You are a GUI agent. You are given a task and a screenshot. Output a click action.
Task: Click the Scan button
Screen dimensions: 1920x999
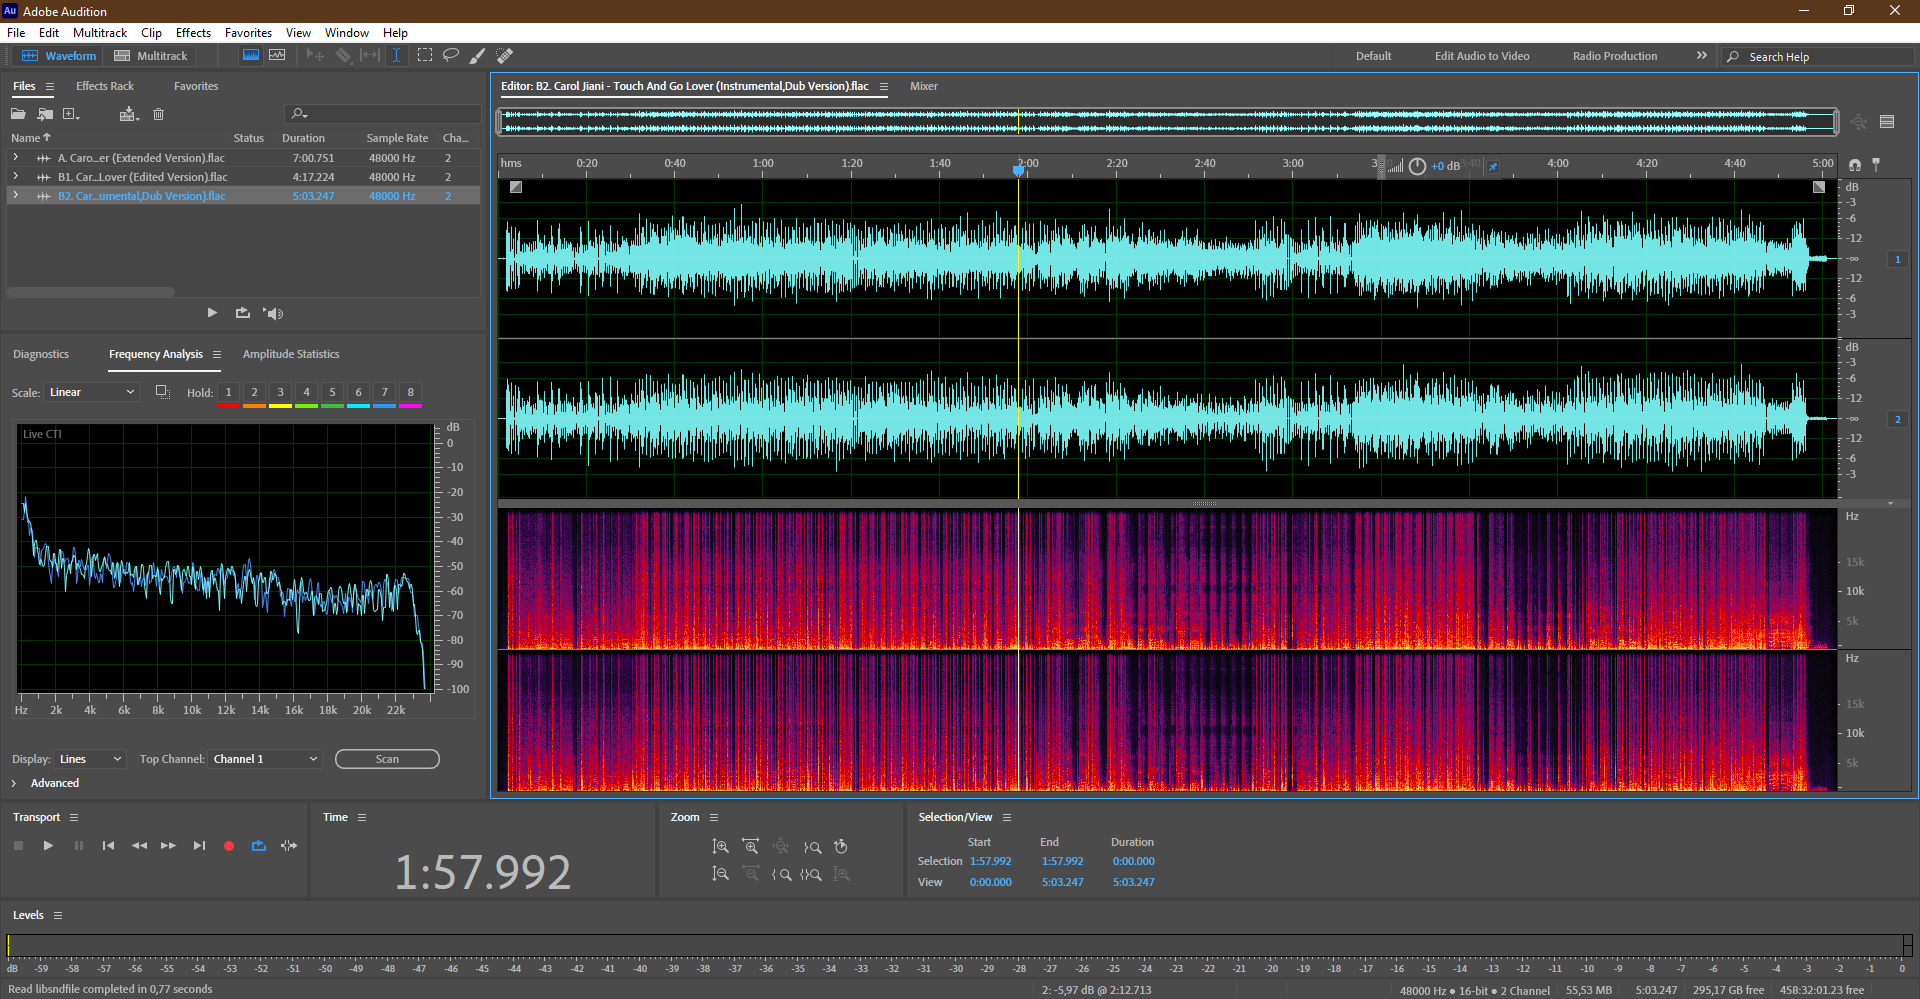(x=387, y=759)
